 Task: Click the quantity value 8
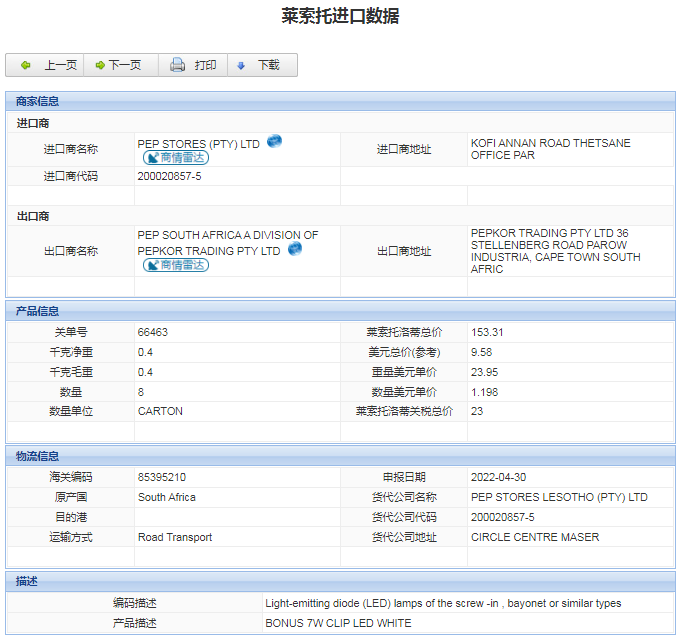[141, 392]
